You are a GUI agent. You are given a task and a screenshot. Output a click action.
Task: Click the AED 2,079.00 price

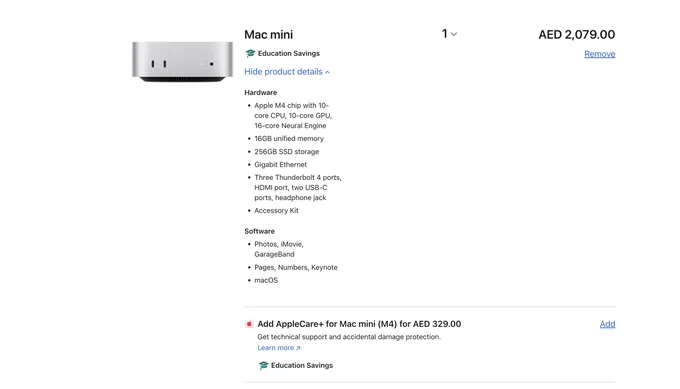click(x=576, y=34)
